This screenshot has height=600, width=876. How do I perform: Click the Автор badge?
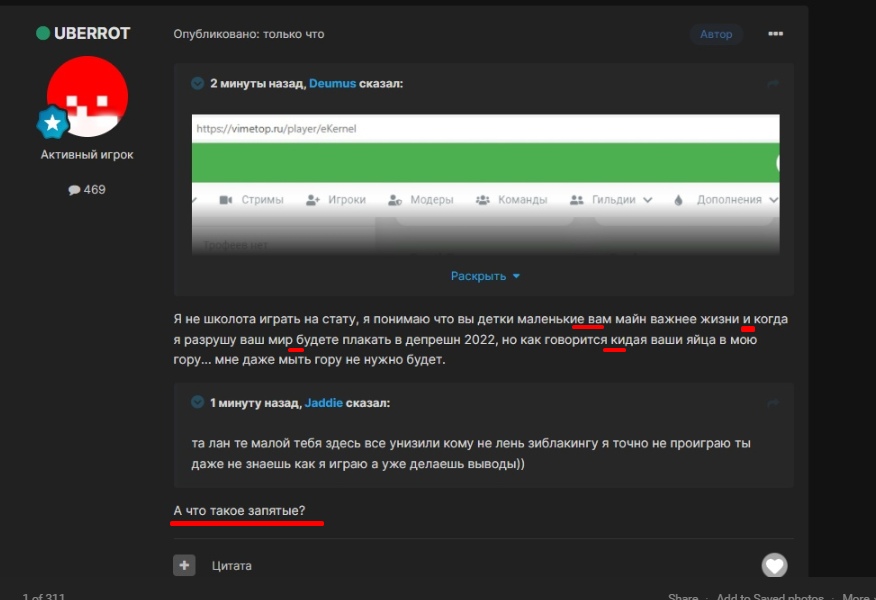[716, 34]
